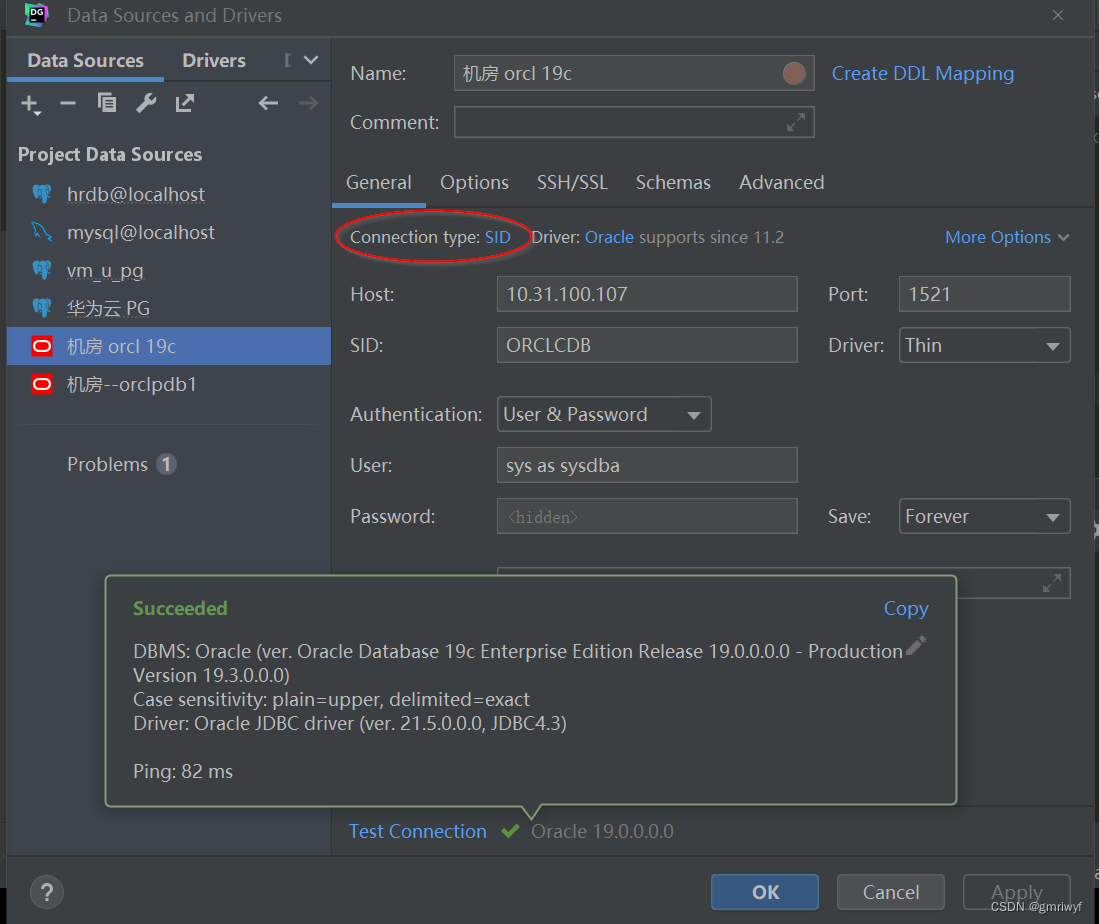Click Test Connection link

click(418, 831)
